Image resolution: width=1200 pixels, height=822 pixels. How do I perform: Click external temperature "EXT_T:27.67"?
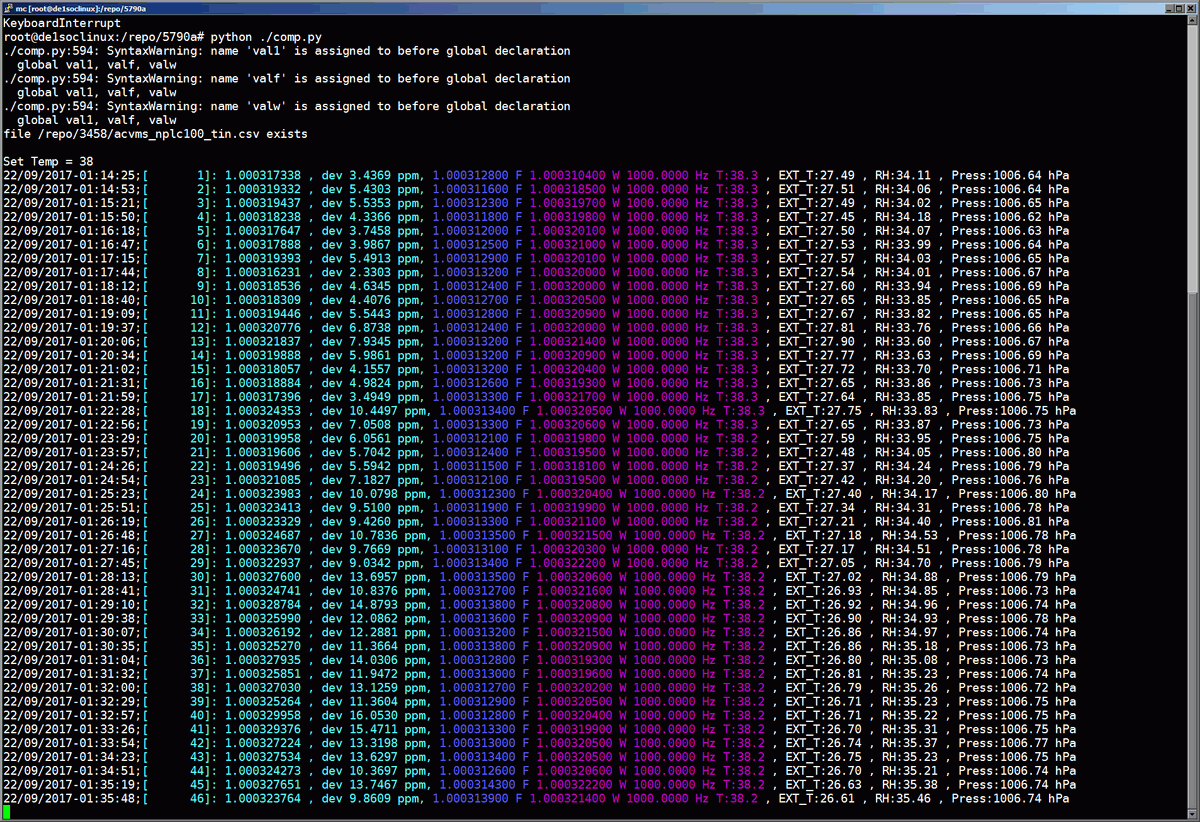[x=817, y=316]
